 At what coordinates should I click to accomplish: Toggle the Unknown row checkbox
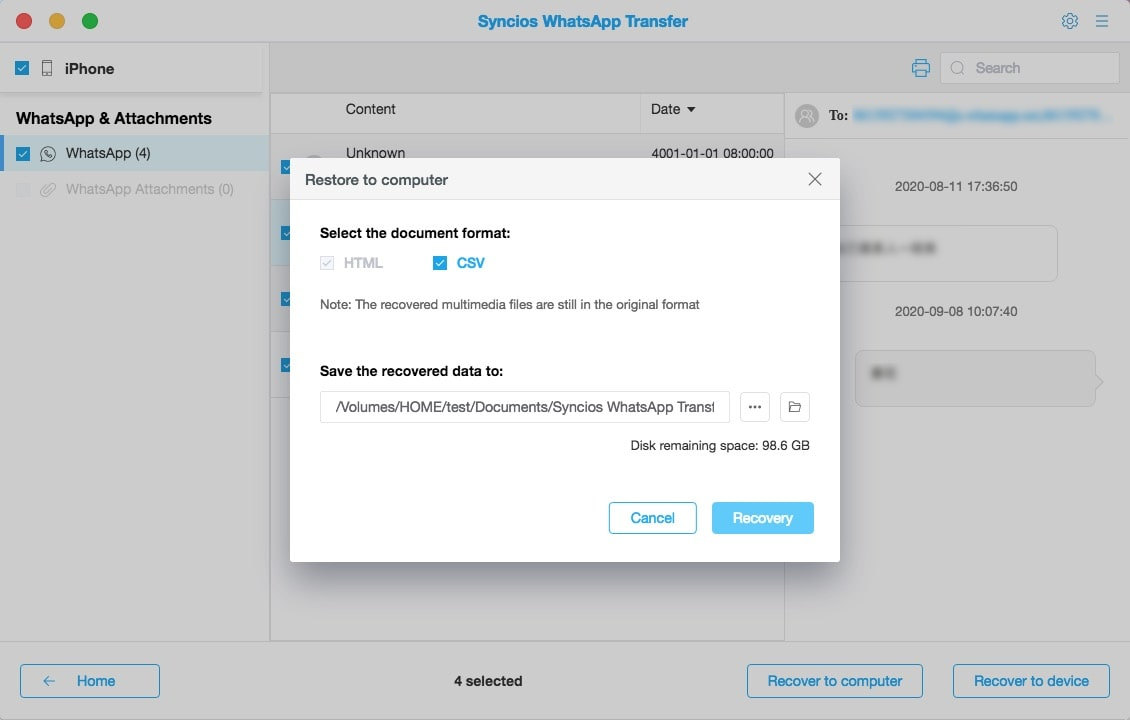pyautogui.click(x=285, y=166)
